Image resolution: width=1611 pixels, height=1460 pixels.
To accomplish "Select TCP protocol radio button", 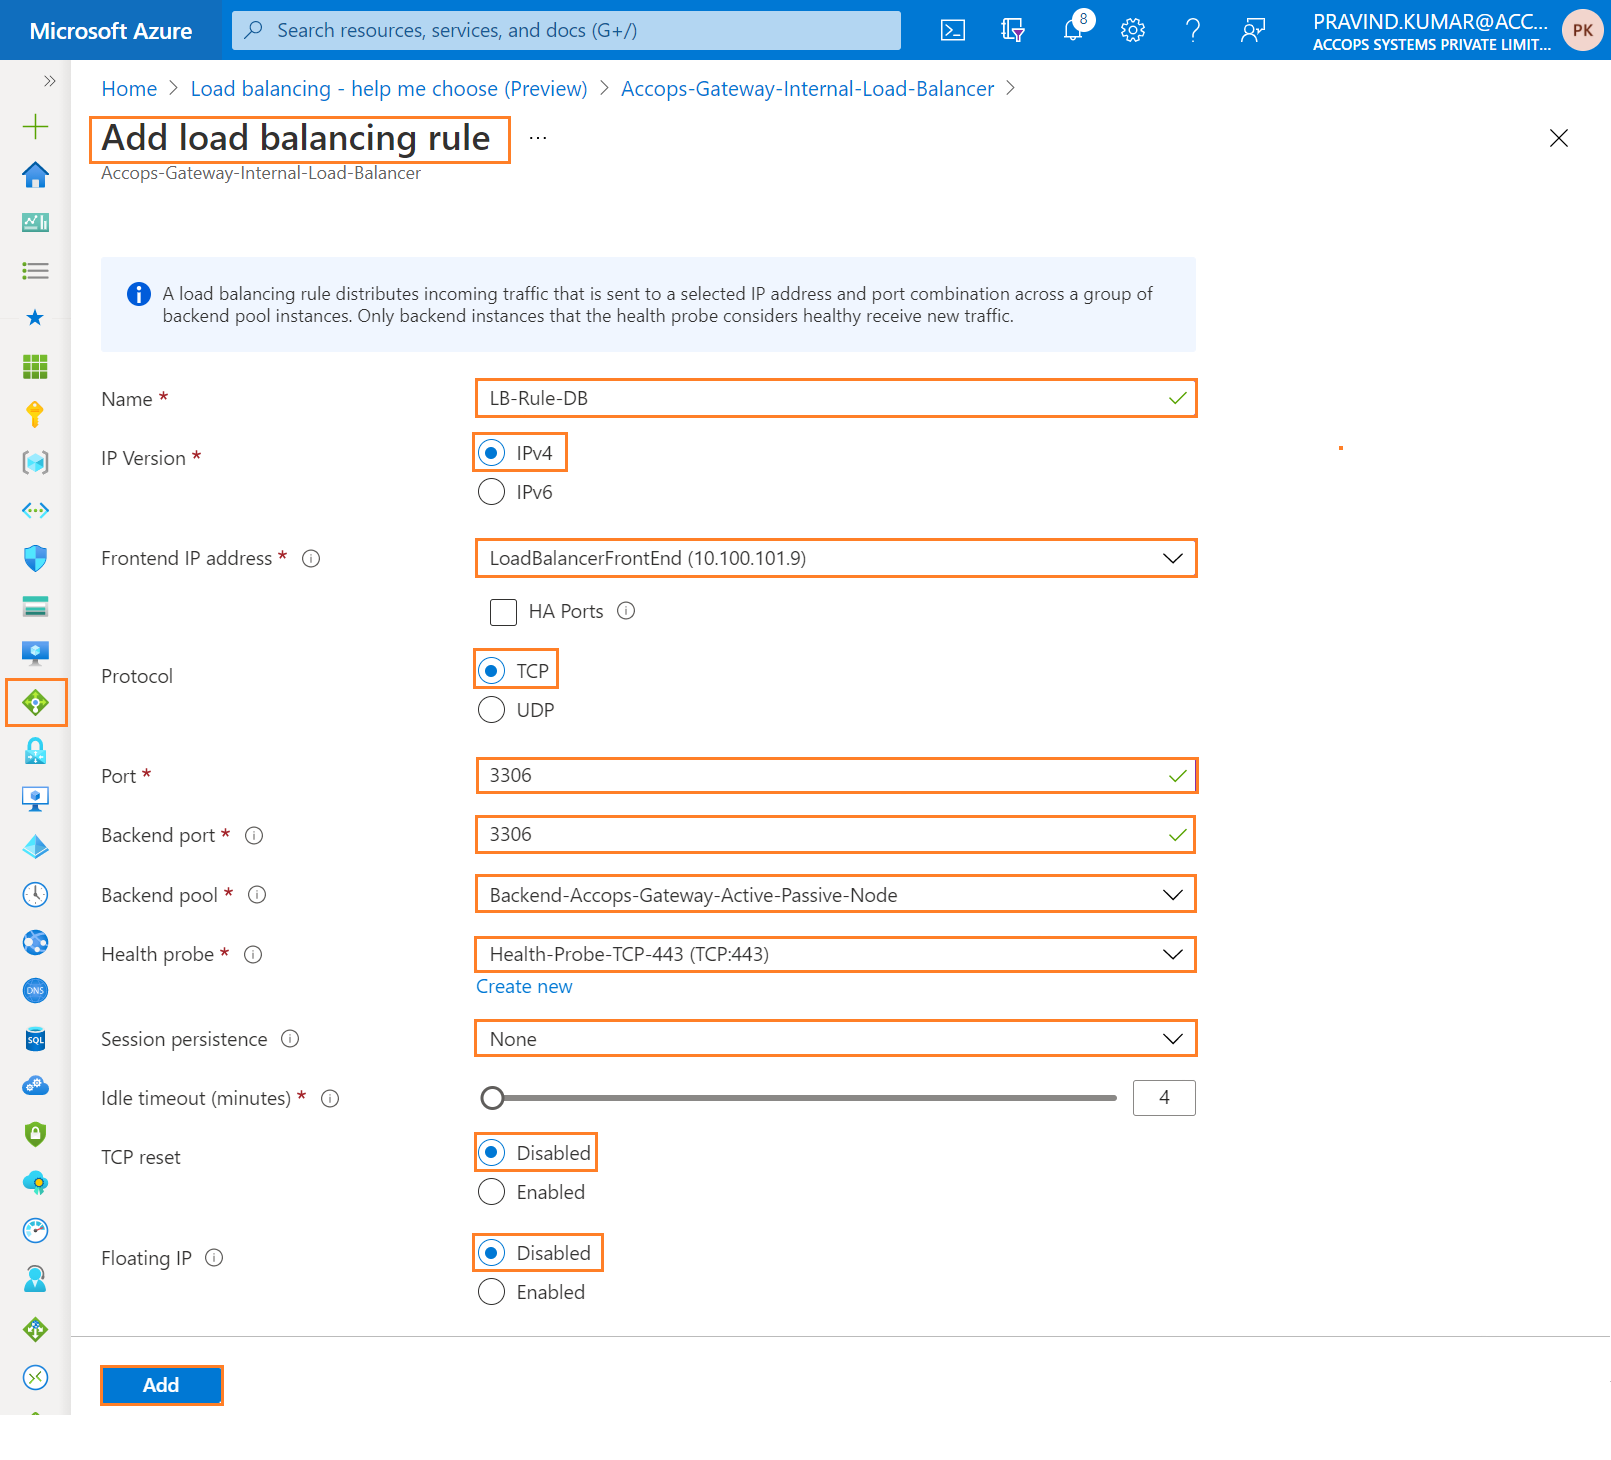I will coord(491,670).
